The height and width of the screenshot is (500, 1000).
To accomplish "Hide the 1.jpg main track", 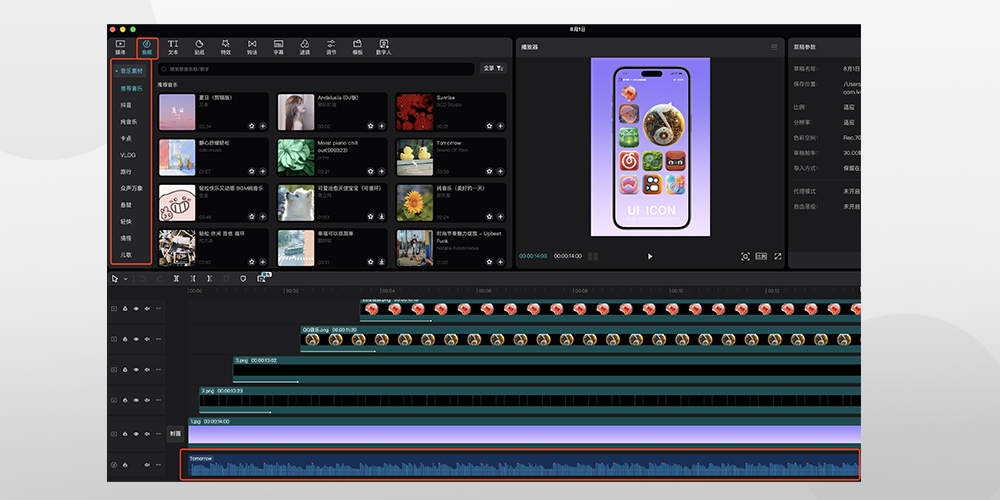I will (x=136, y=434).
